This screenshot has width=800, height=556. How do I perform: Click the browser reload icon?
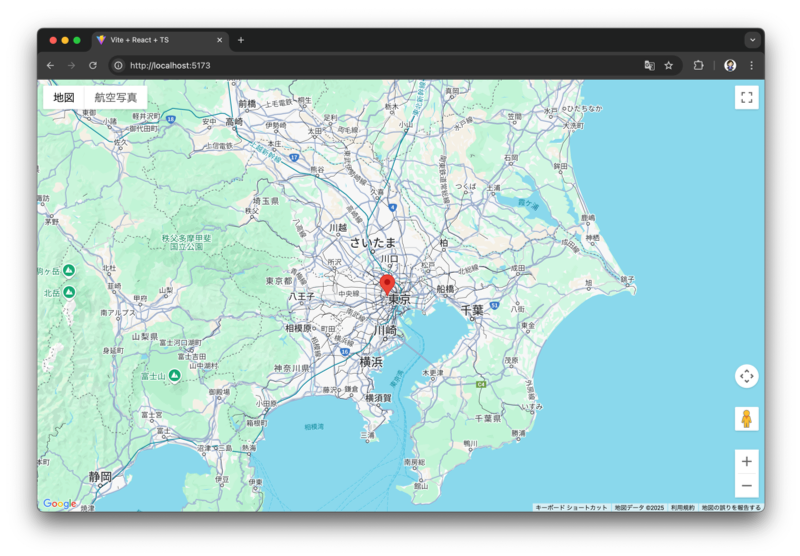point(93,65)
